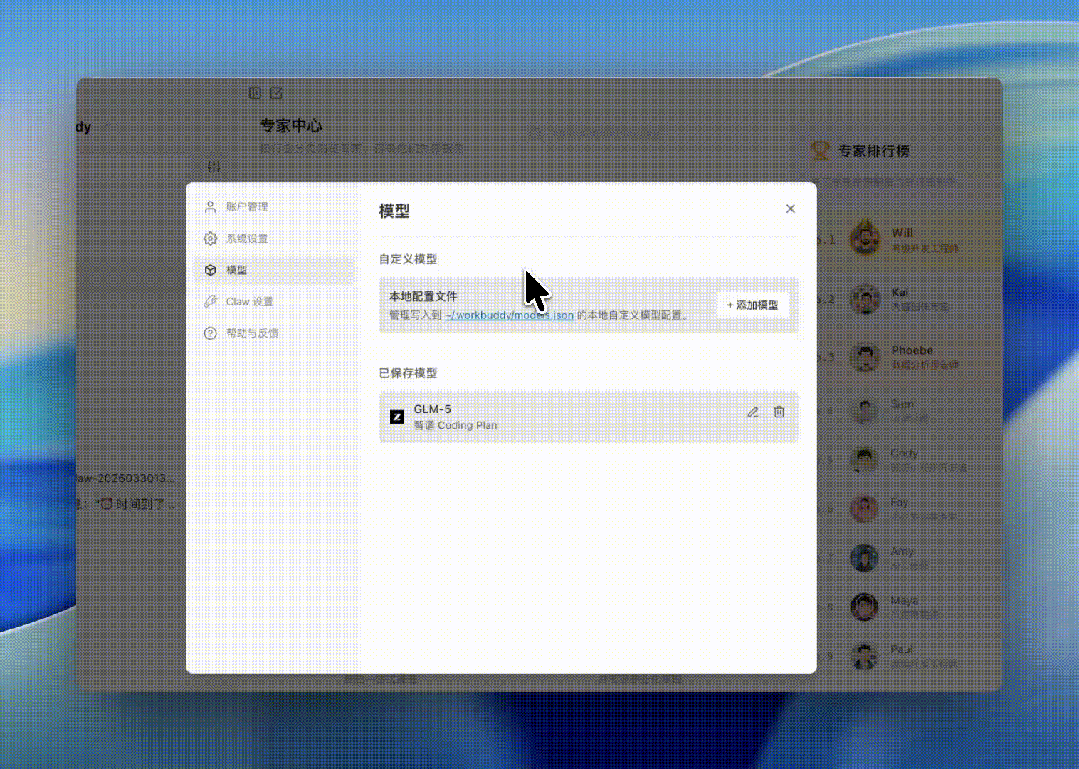Click Kai's avatar in ranking list
This screenshot has height=769, width=1079.
(x=864, y=298)
